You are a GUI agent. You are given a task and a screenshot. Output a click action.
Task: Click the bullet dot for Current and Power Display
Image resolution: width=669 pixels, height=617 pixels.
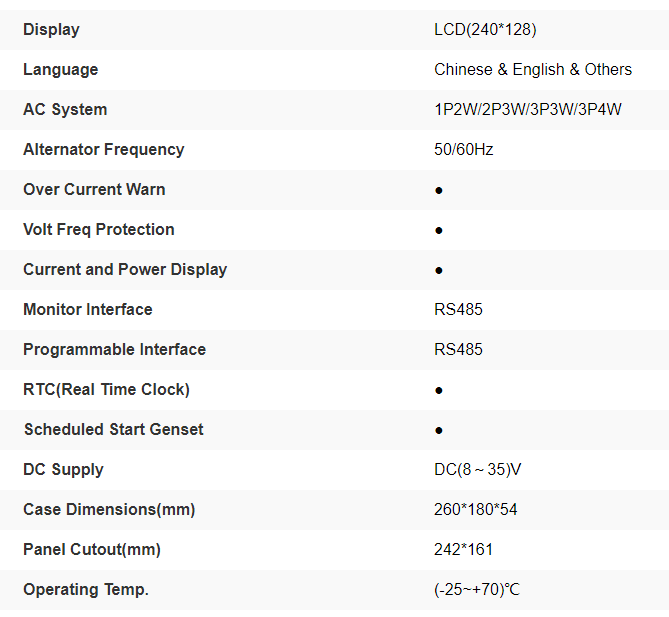click(x=439, y=270)
